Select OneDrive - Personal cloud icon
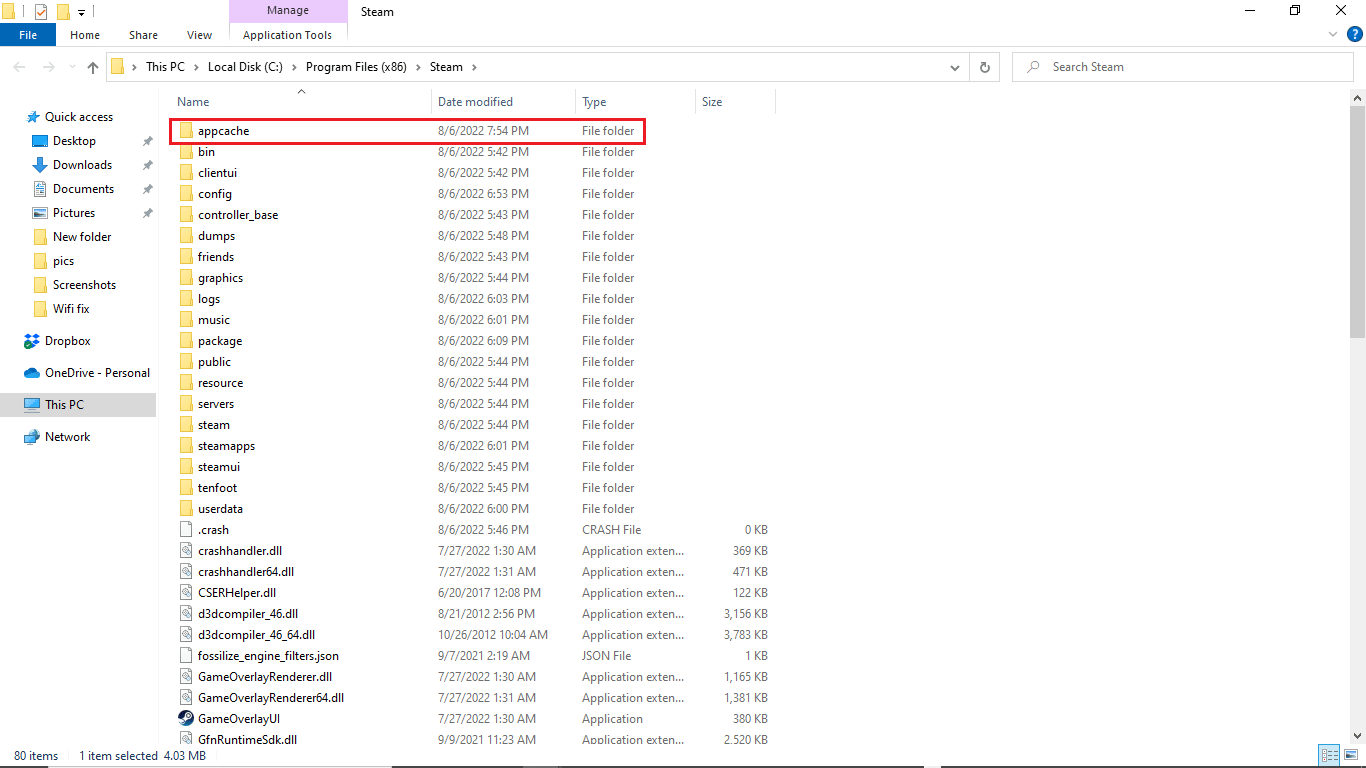1366x768 pixels. [32, 373]
